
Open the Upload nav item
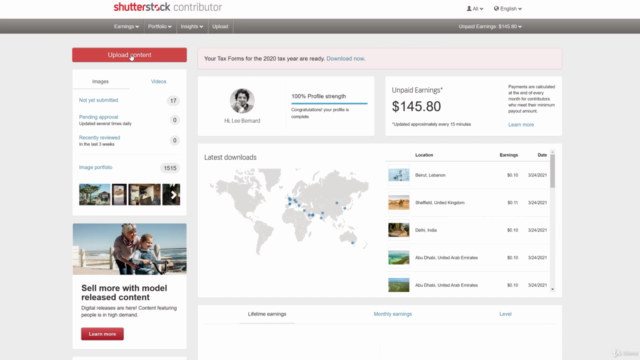click(x=220, y=27)
